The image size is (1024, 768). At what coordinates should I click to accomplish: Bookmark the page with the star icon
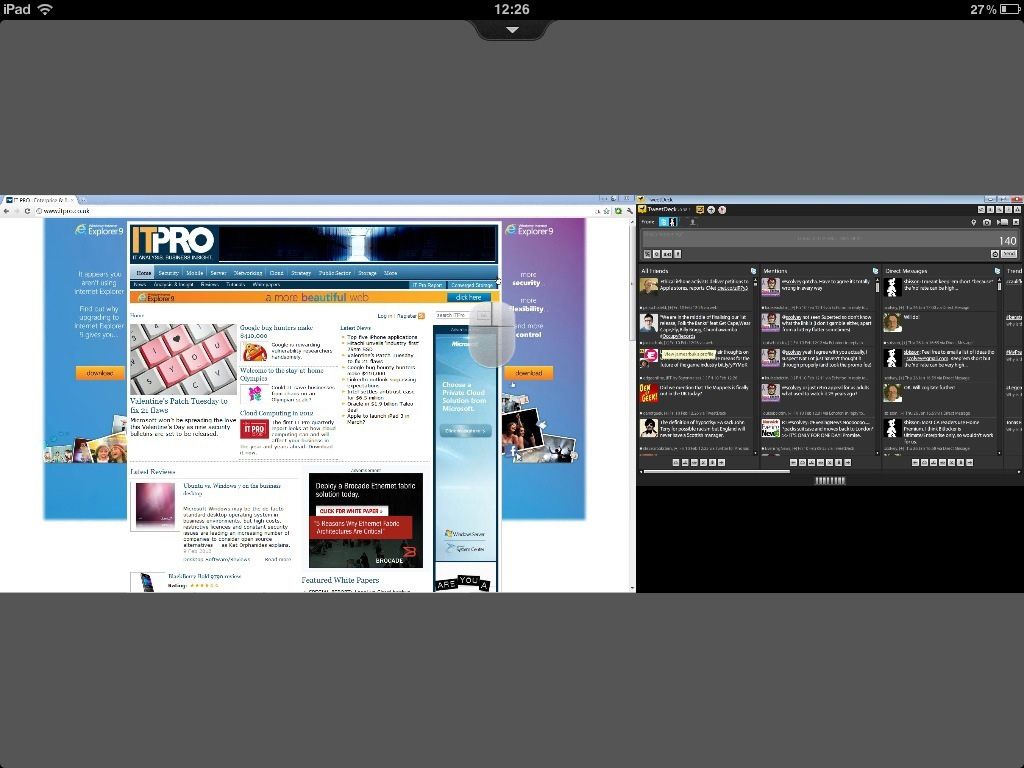tap(606, 211)
